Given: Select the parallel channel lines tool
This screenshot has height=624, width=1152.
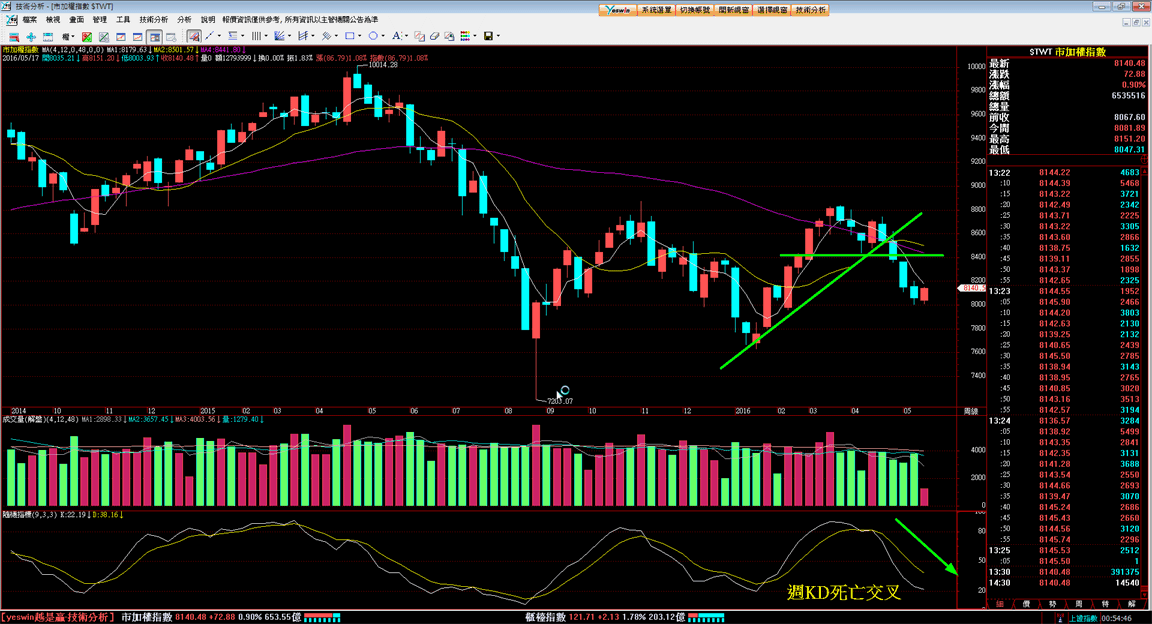Looking at the screenshot, I should click(x=303, y=36).
